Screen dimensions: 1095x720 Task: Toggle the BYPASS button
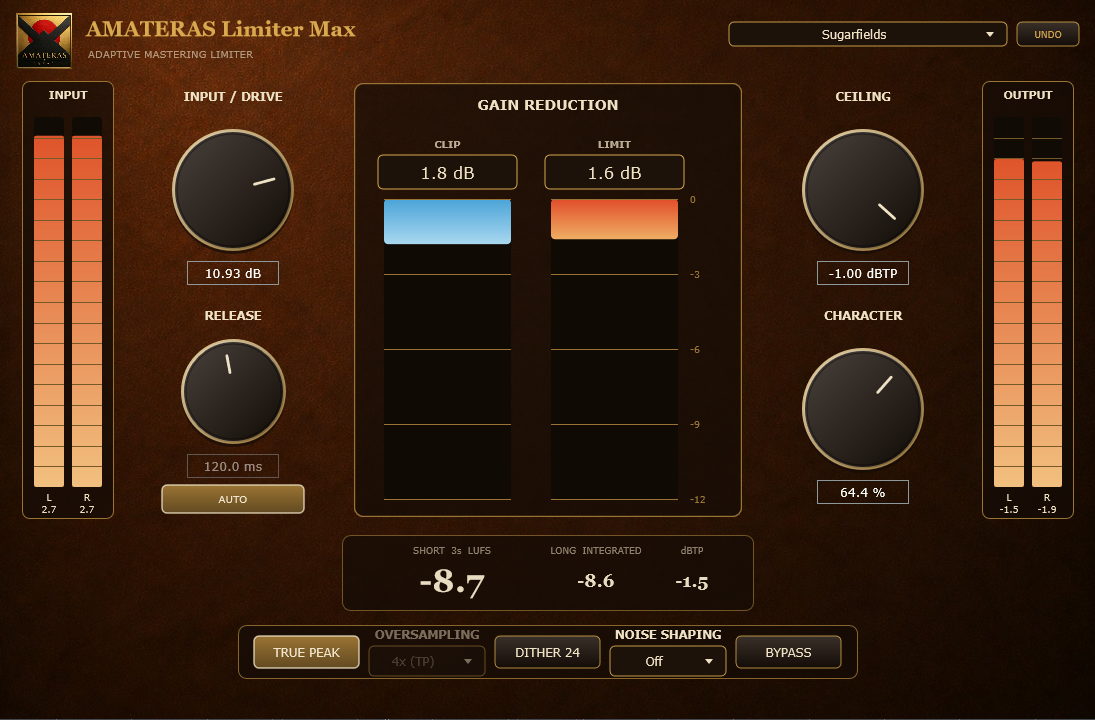click(788, 652)
